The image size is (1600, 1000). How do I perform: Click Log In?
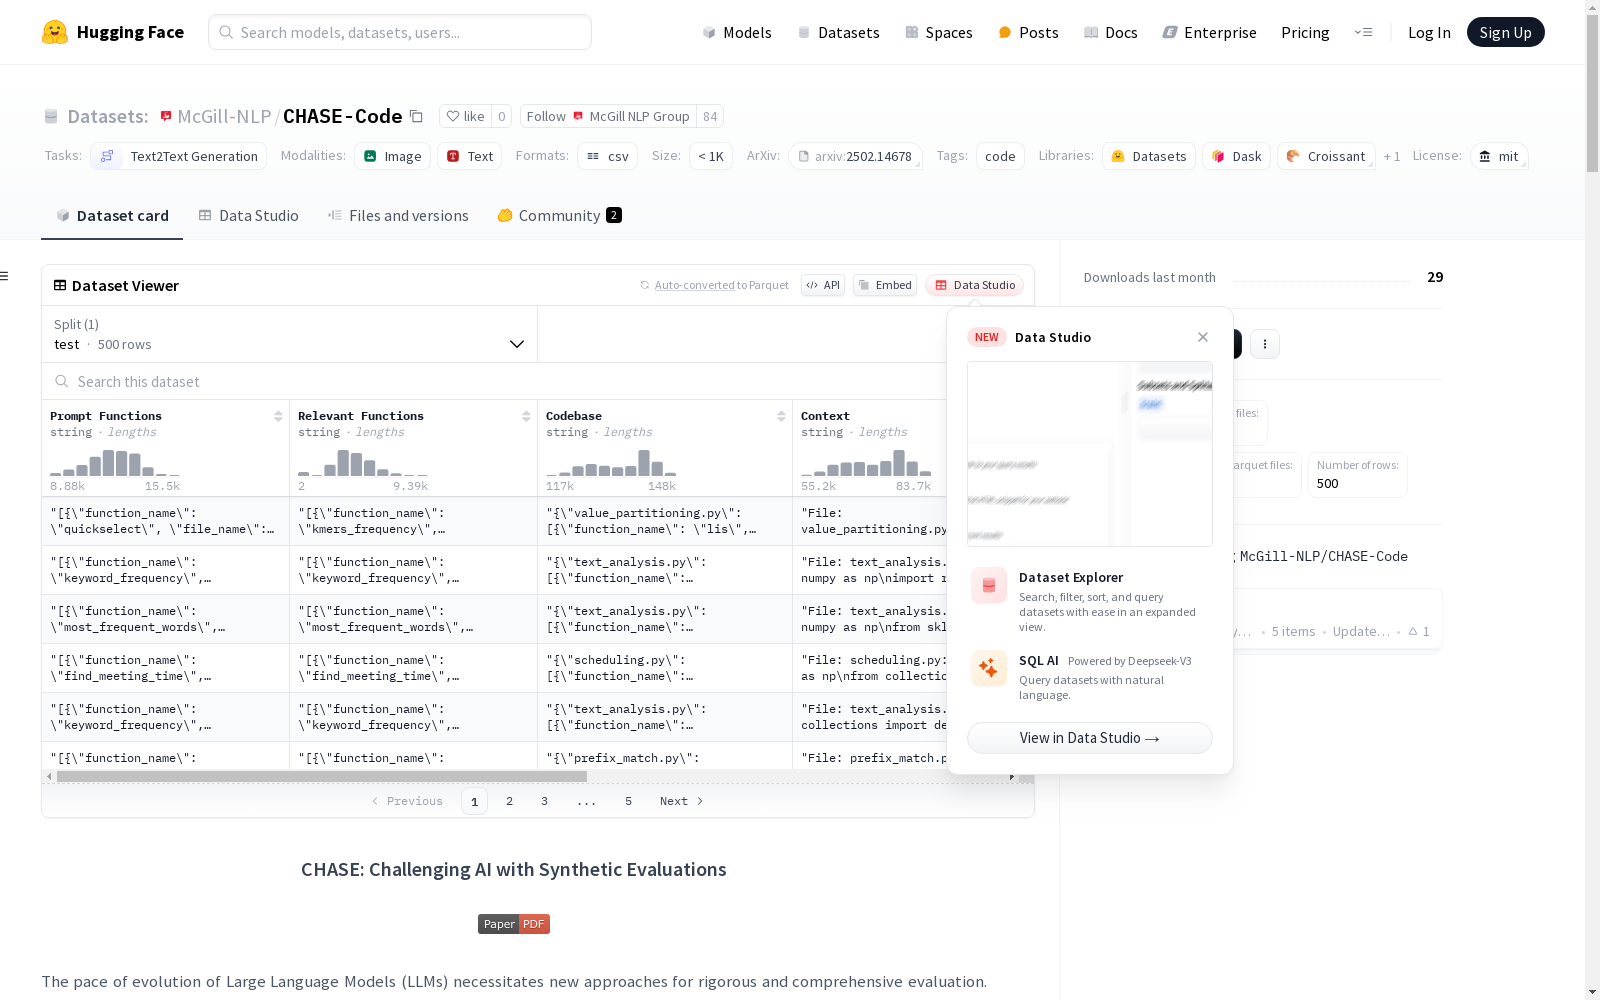coord(1429,32)
